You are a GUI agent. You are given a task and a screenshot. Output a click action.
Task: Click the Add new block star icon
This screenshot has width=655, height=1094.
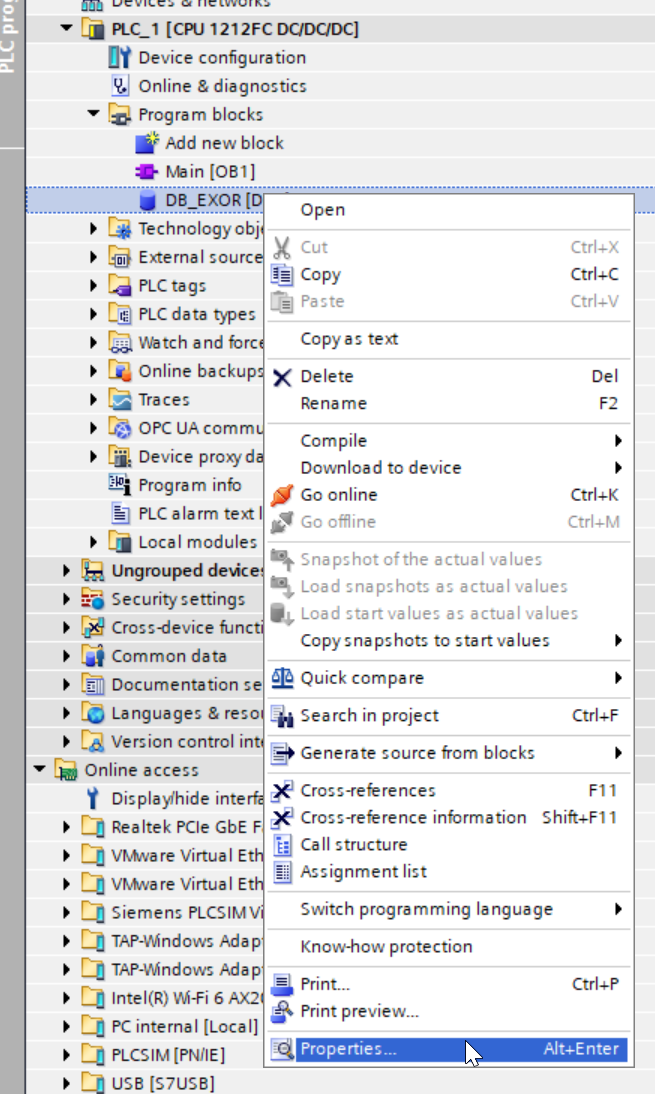(x=146, y=142)
